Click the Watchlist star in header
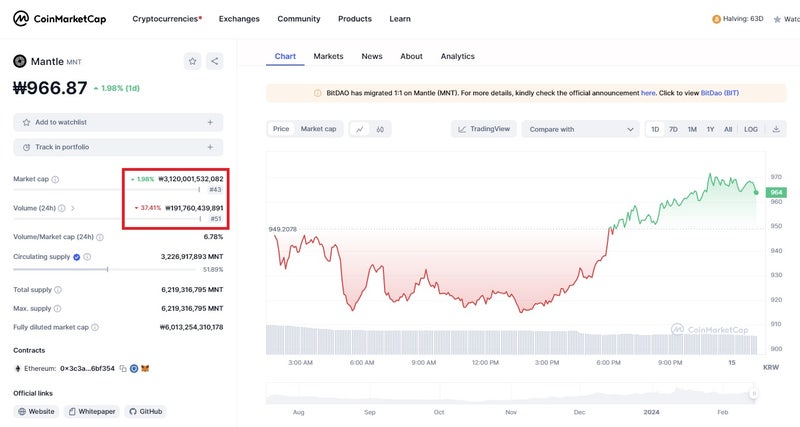The height and width of the screenshot is (427, 800). pyautogui.click(x=777, y=19)
